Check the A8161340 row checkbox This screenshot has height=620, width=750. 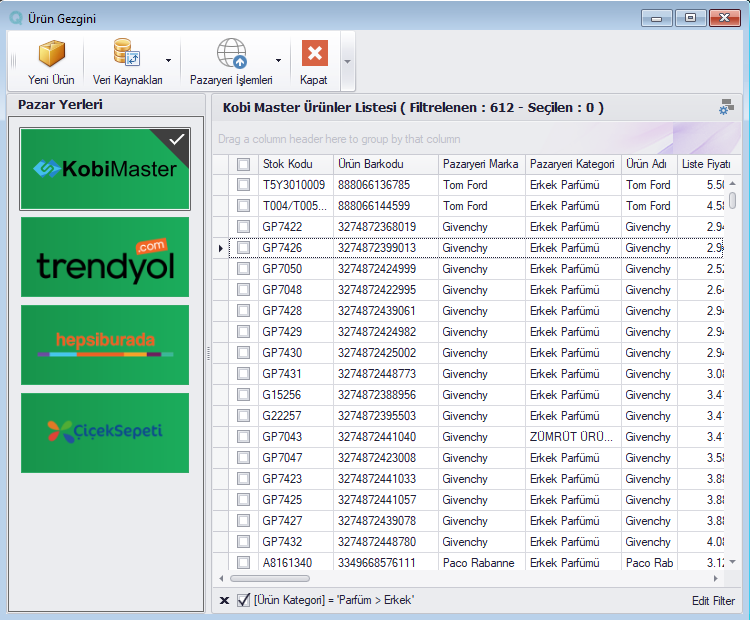[243, 563]
